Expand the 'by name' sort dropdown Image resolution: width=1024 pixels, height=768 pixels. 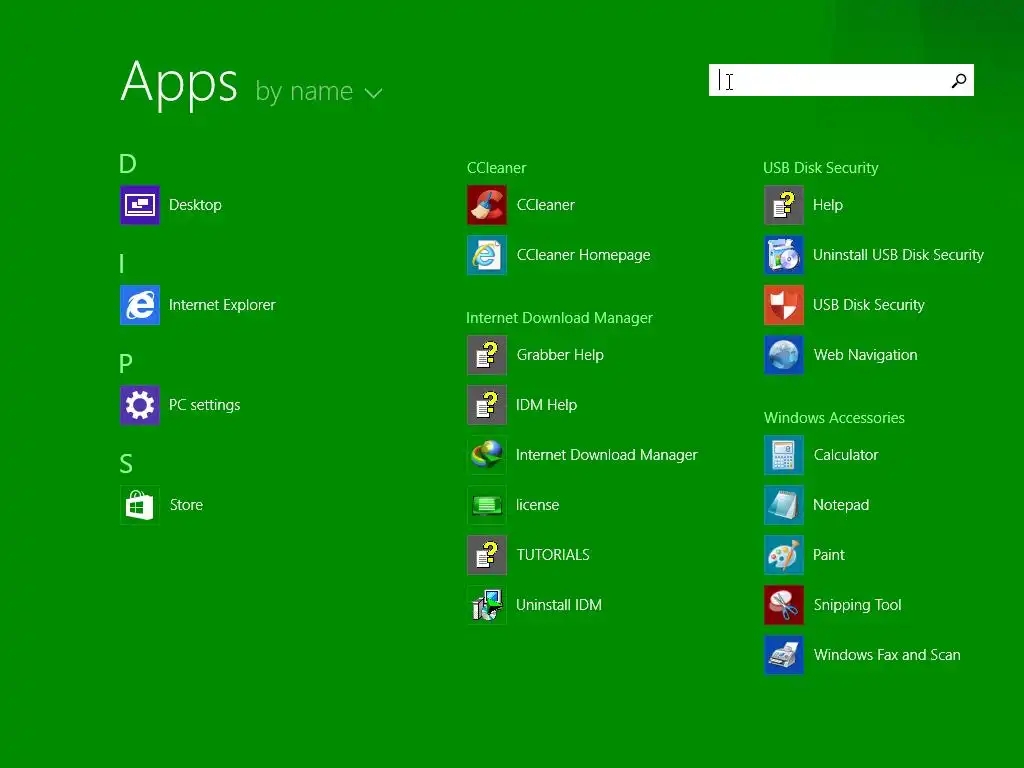click(319, 92)
